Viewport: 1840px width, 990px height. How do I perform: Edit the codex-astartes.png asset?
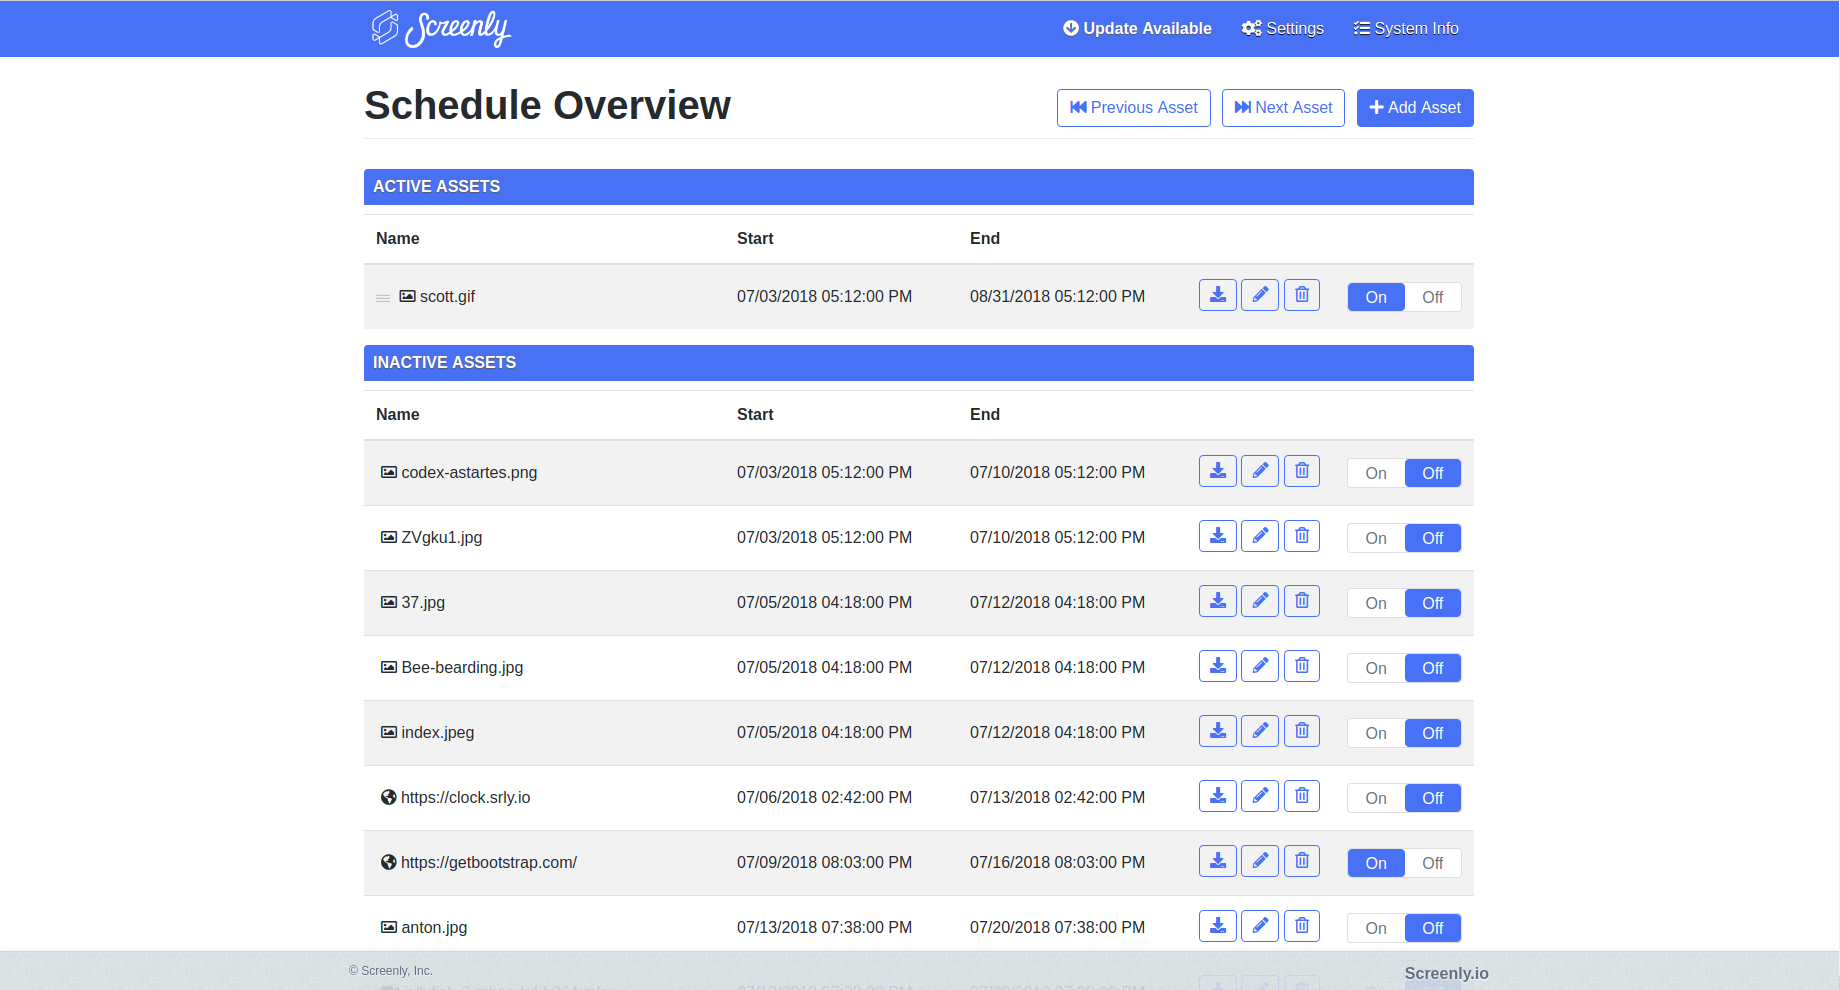click(1259, 470)
